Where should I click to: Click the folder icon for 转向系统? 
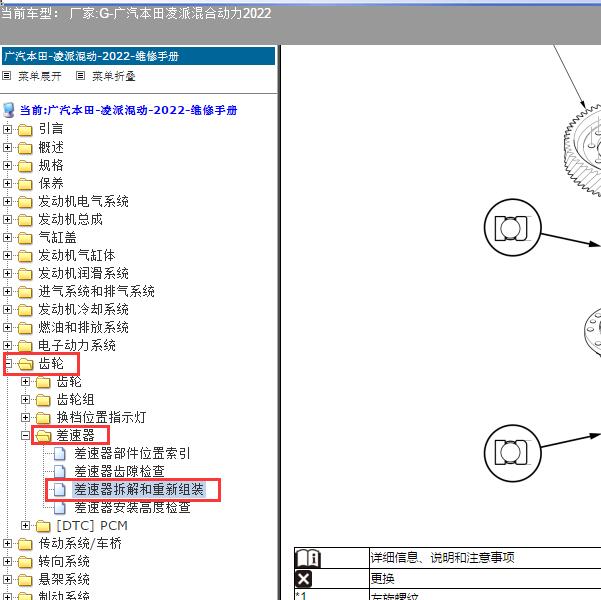click(25, 562)
